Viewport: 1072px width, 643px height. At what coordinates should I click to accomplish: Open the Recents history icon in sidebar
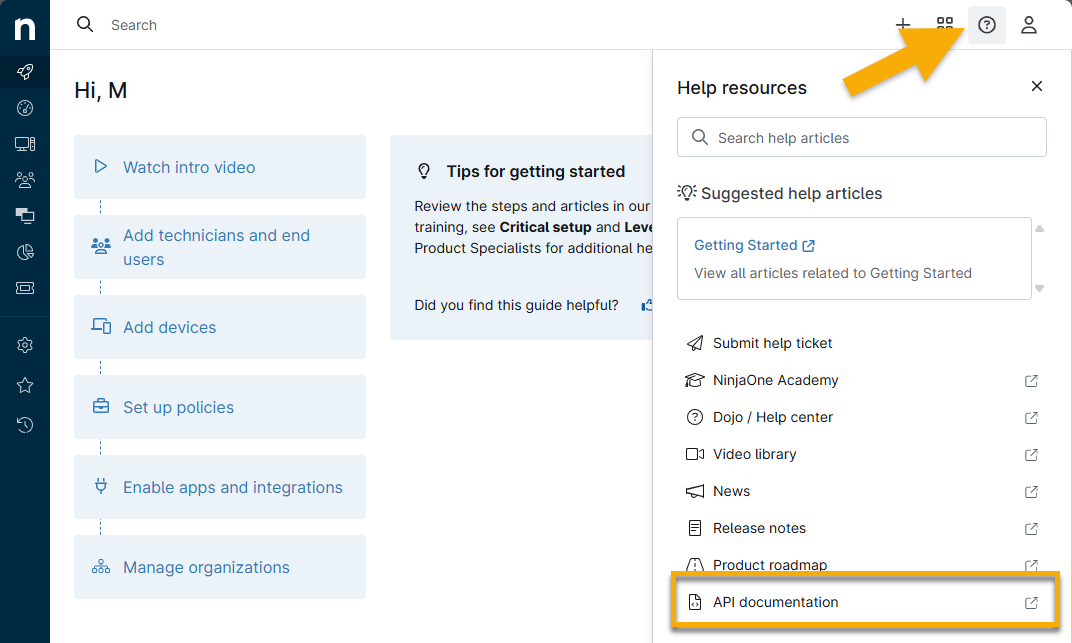point(25,425)
